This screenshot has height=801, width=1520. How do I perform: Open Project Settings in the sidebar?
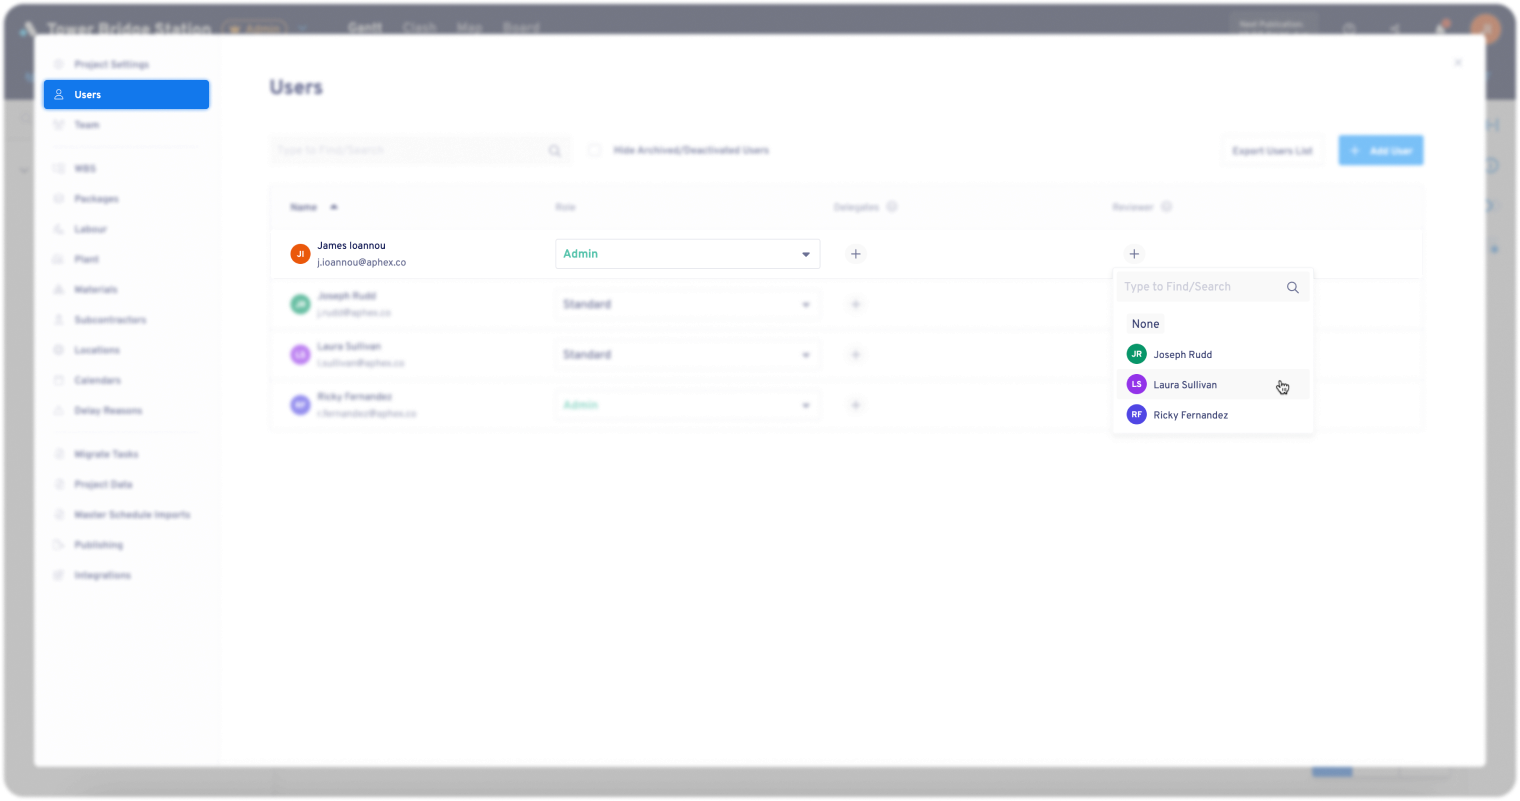pyautogui.click(x=111, y=64)
